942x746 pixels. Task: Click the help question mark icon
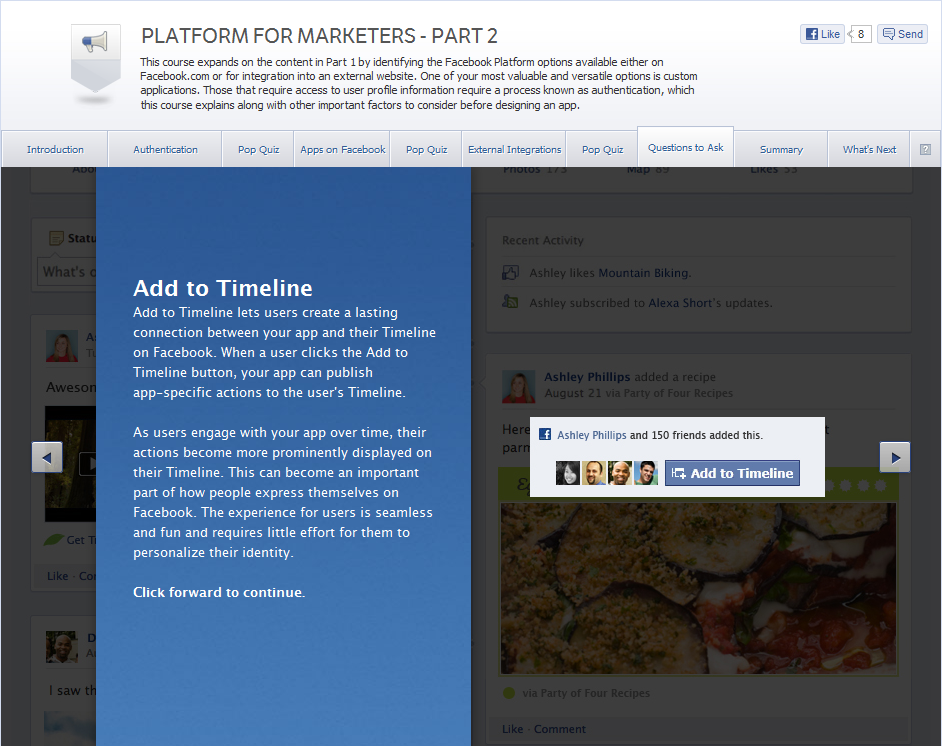(925, 150)
